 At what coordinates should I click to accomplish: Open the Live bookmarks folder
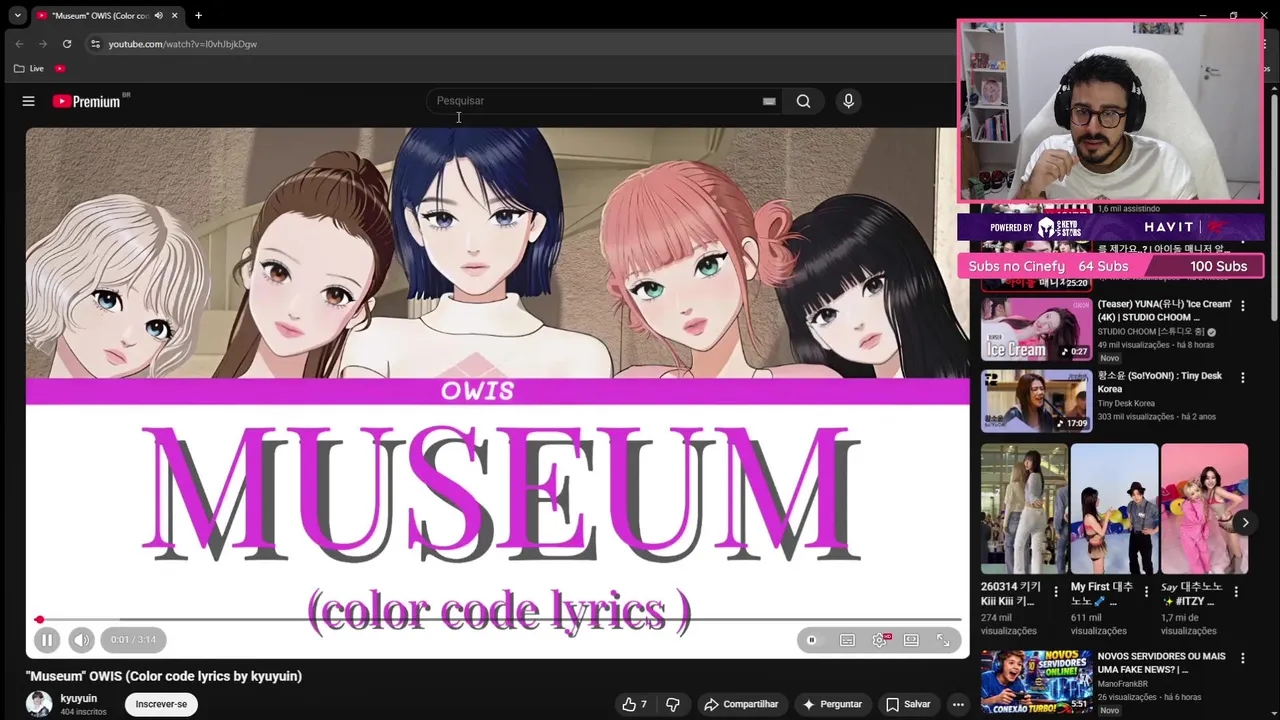click(x=29, y=68)
